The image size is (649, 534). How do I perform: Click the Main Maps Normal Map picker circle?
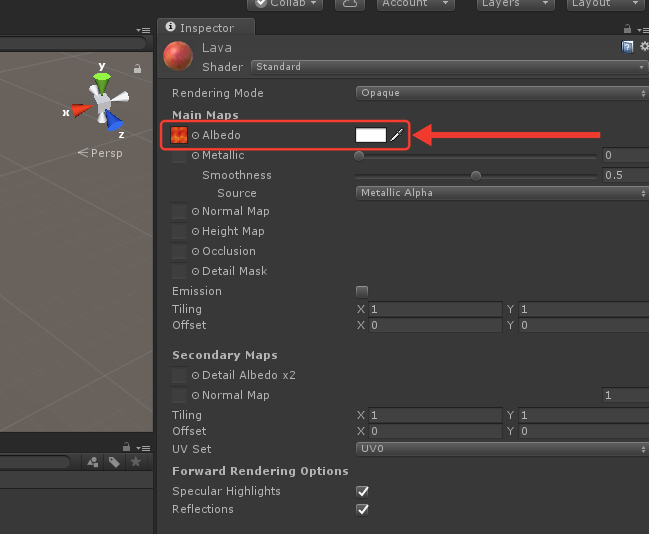coord(195,212)
